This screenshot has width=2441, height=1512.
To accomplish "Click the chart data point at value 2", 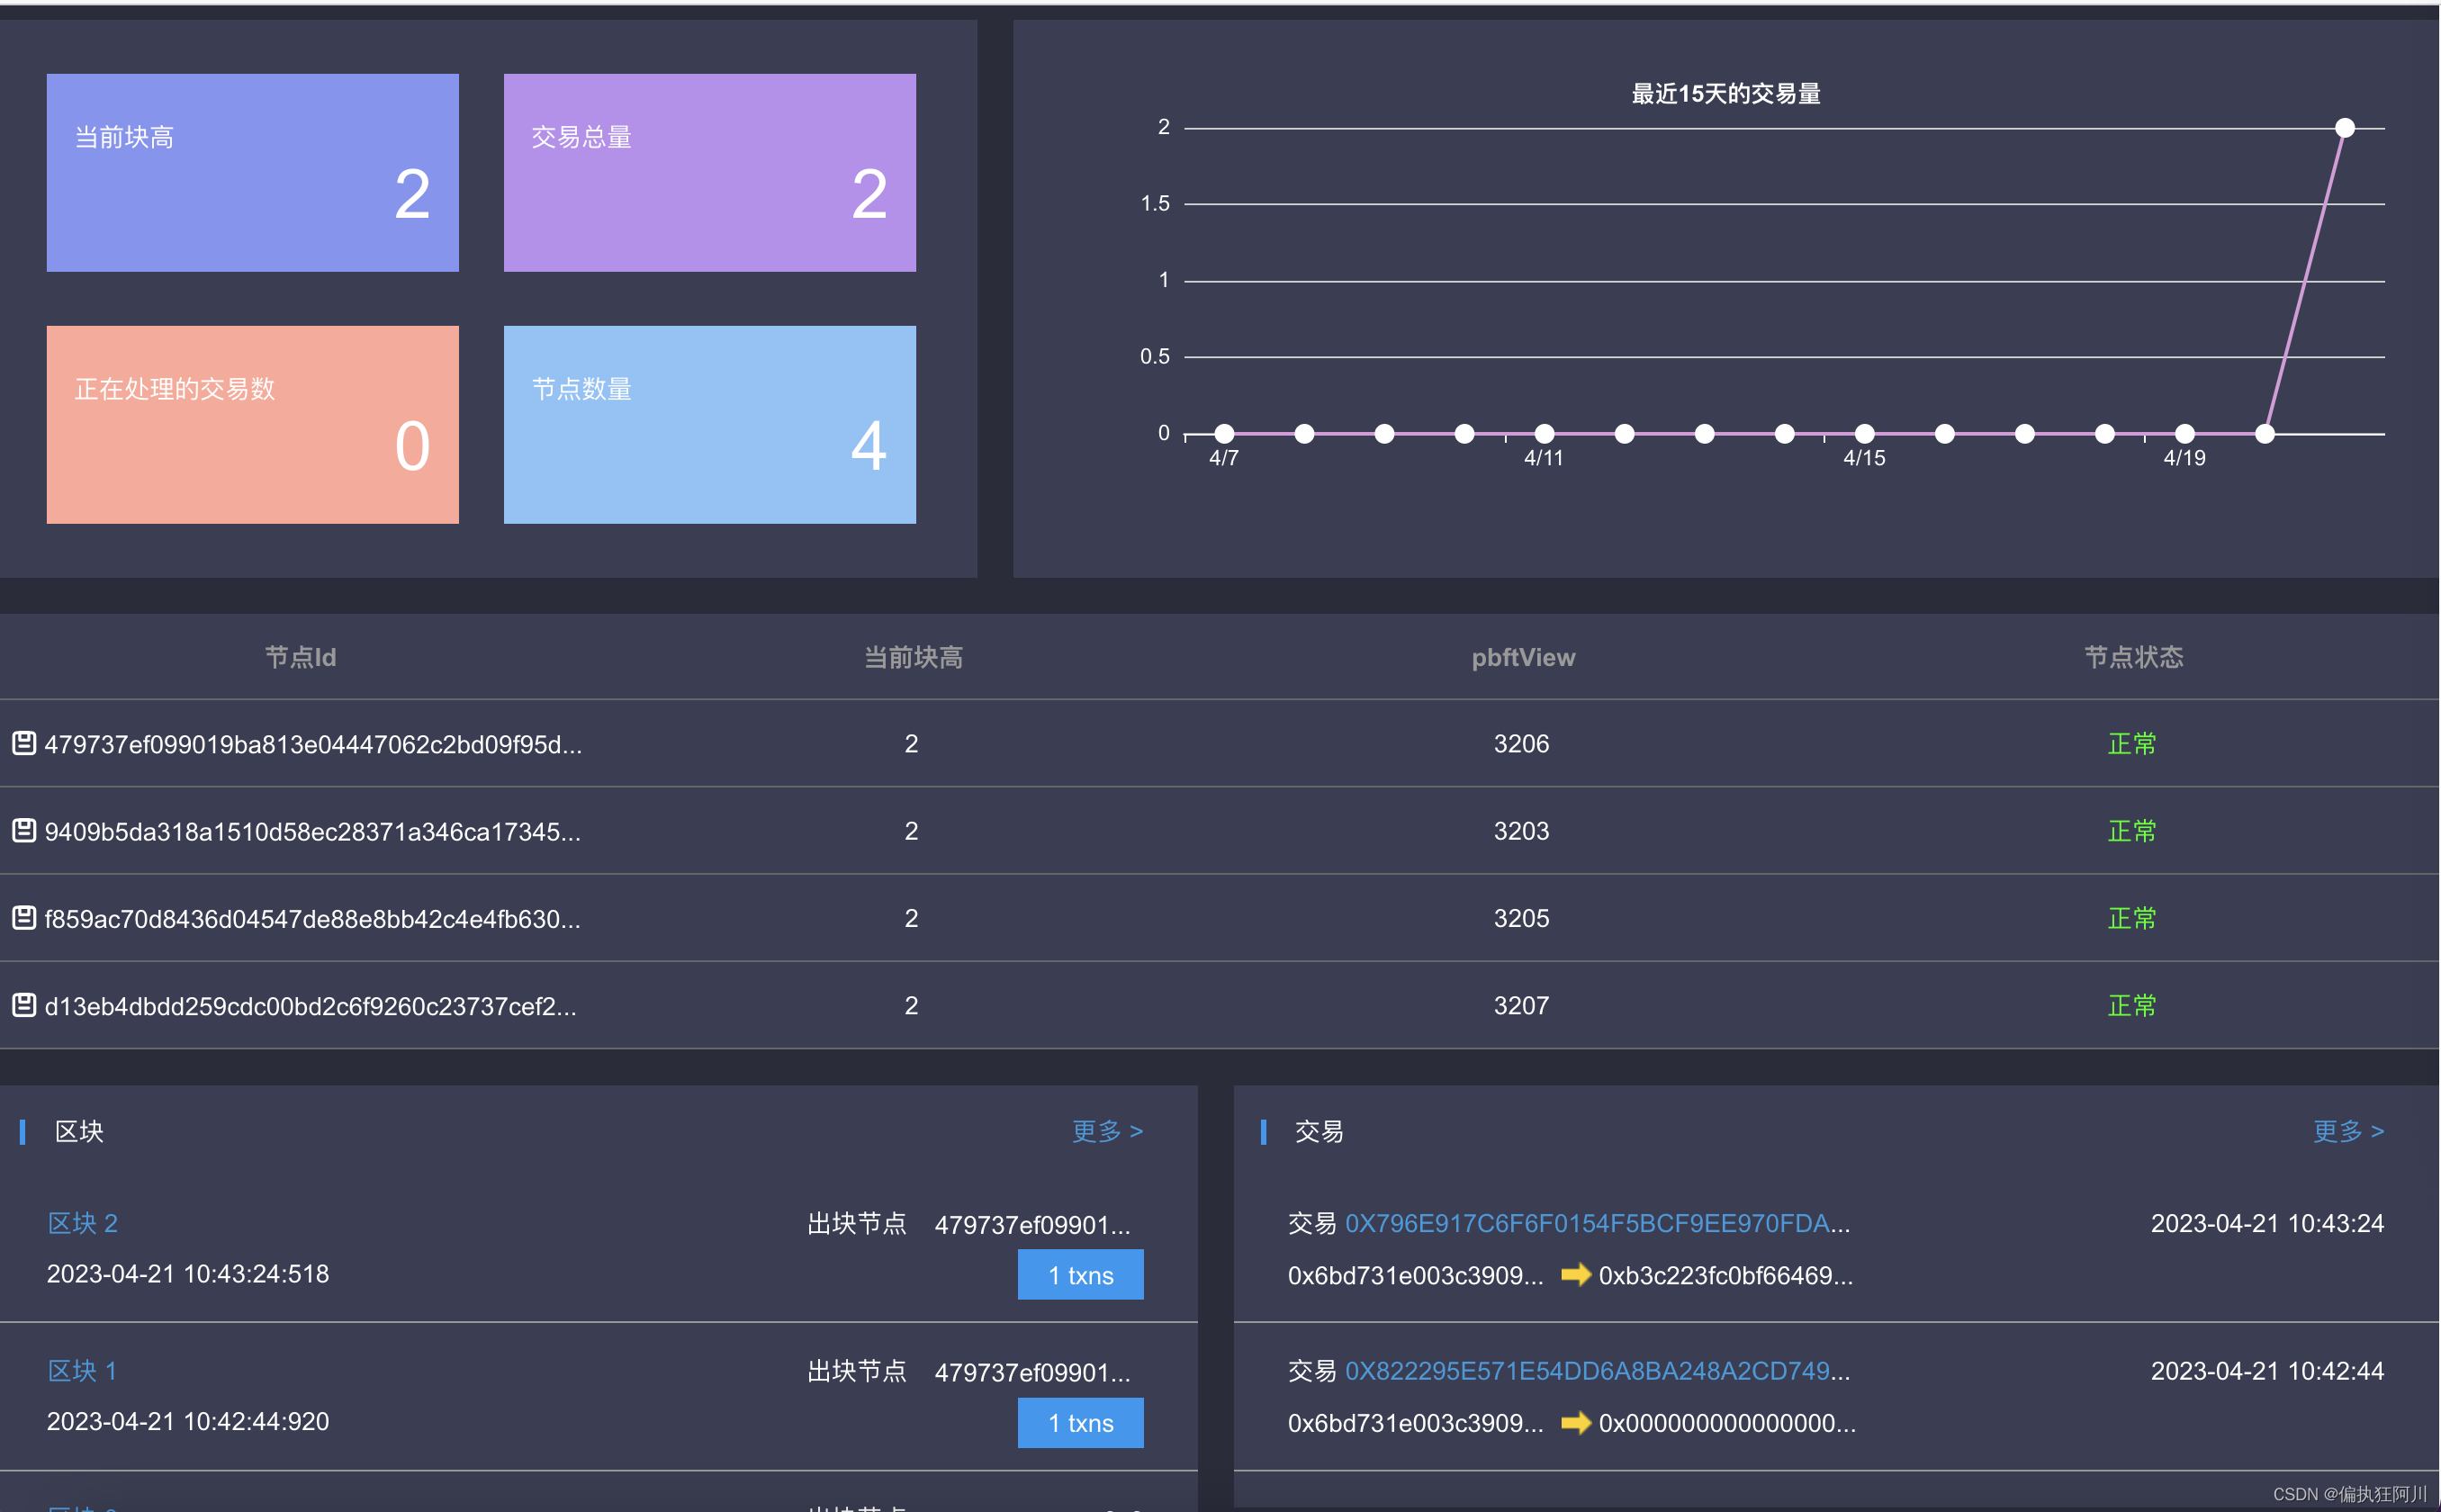I will pyautogui.click(x=2344, y=128).
